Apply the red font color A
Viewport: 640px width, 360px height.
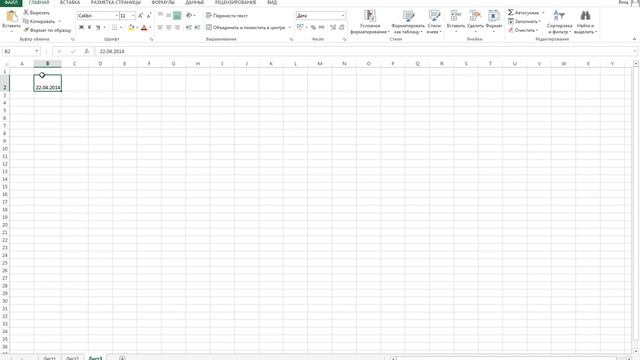tap(144, 27)
